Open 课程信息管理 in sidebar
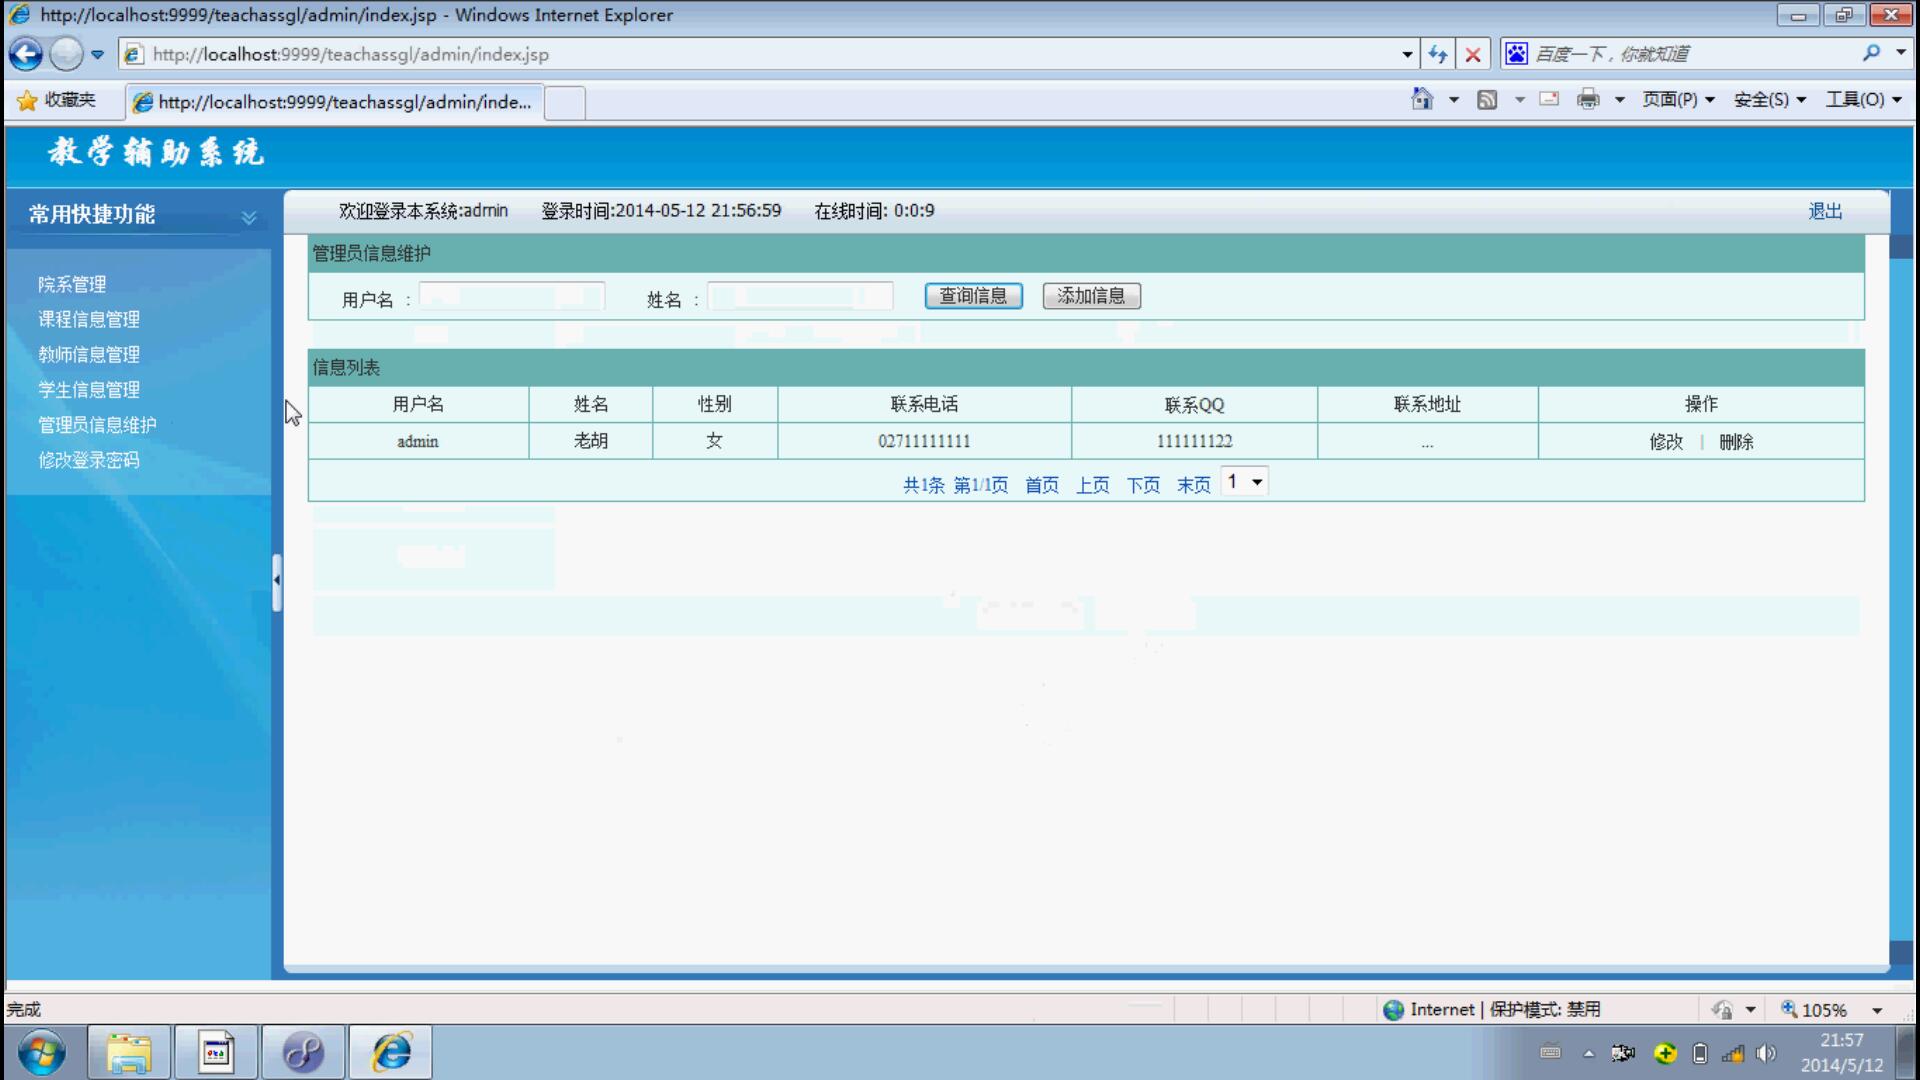This screenshot has width=1920, height=1080. point(89,320)
